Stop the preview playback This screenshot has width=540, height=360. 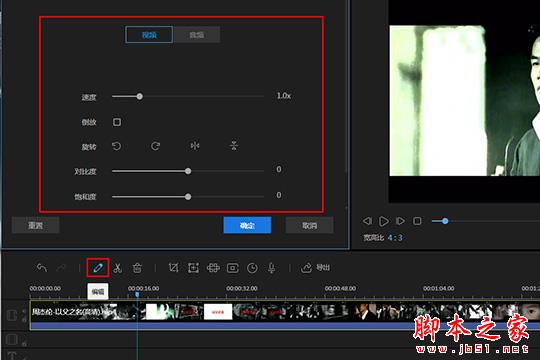pyautogui.click(x=417, y=221)
